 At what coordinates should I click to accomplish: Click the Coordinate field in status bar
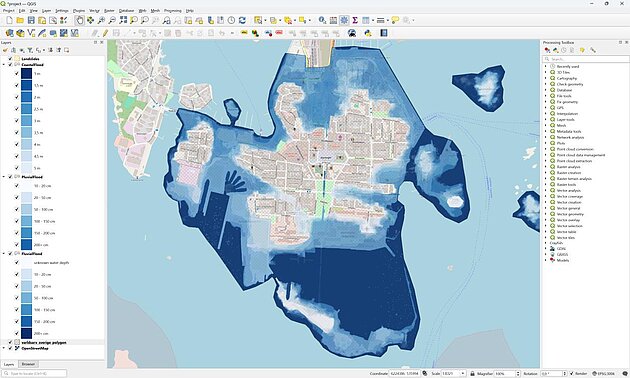click(x=405, y=374)
